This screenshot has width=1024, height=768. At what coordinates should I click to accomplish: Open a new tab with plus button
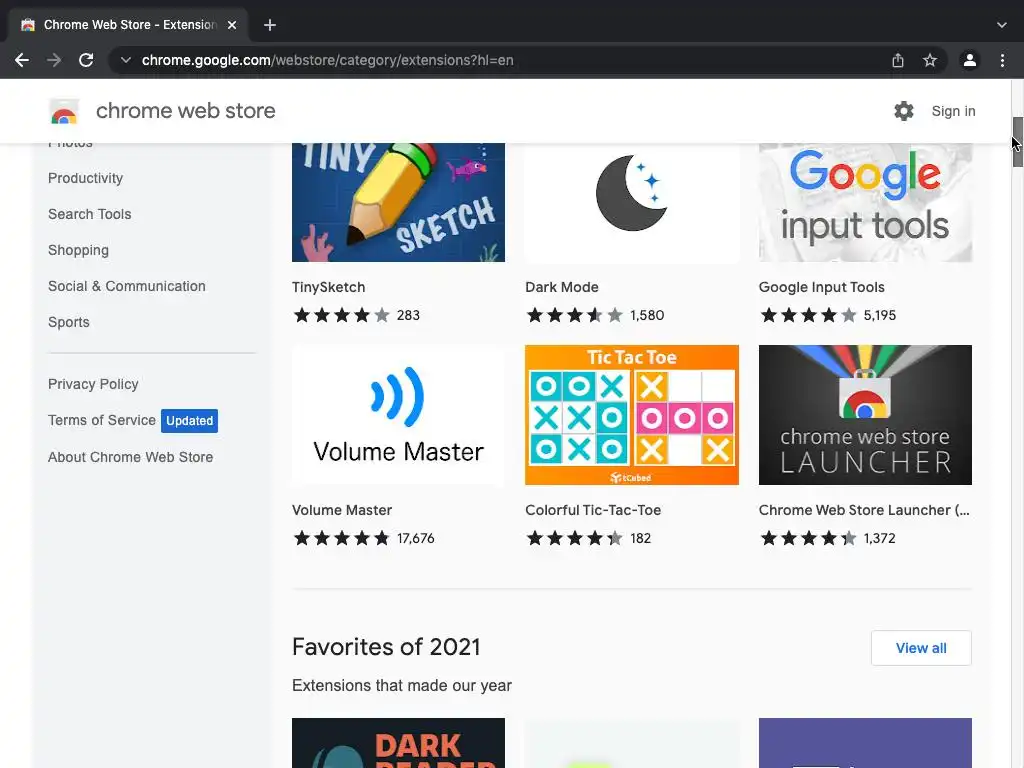click(x=270, y=25)
